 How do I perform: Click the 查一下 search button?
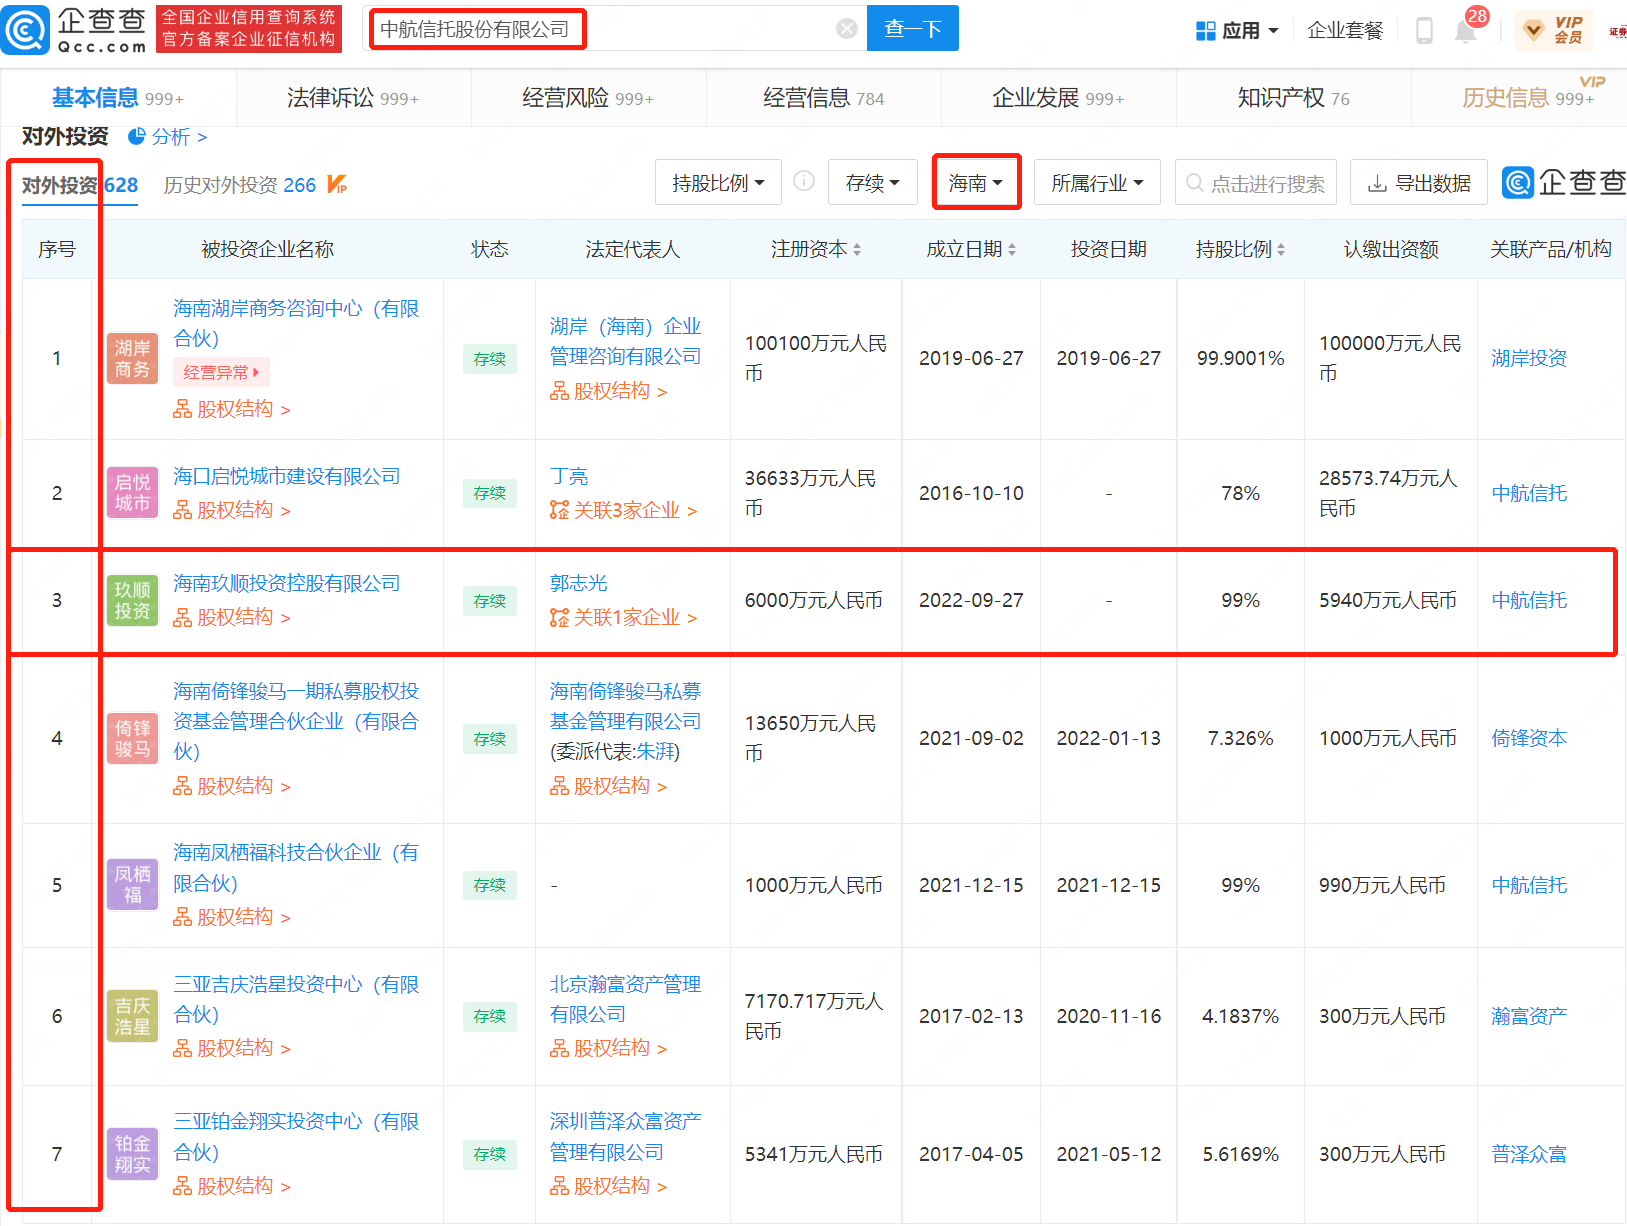click(x=913, y=28)
